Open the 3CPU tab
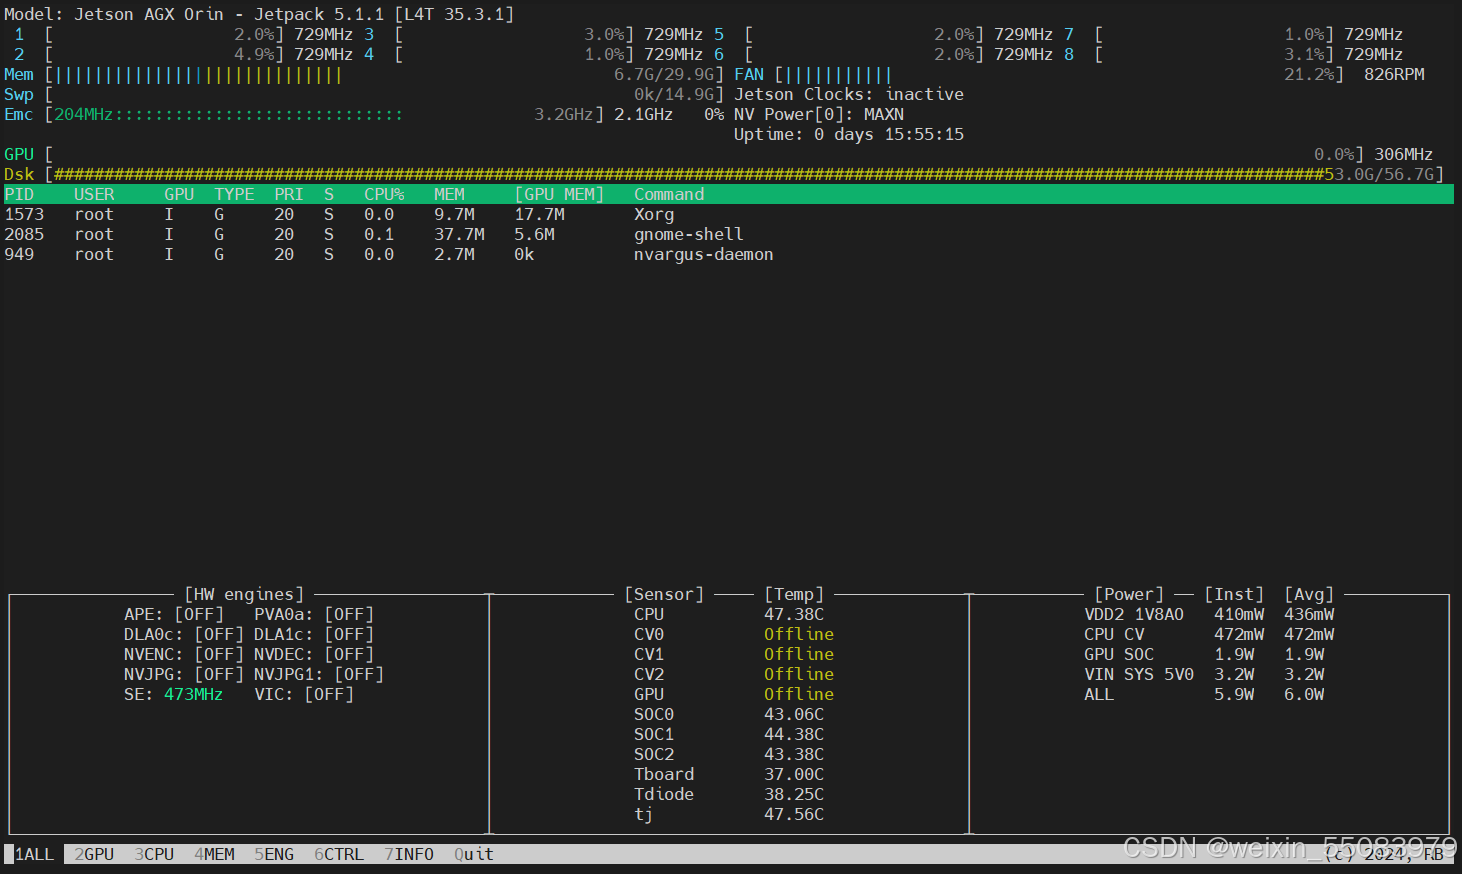The image size is (1462, 874). point(154,854)
